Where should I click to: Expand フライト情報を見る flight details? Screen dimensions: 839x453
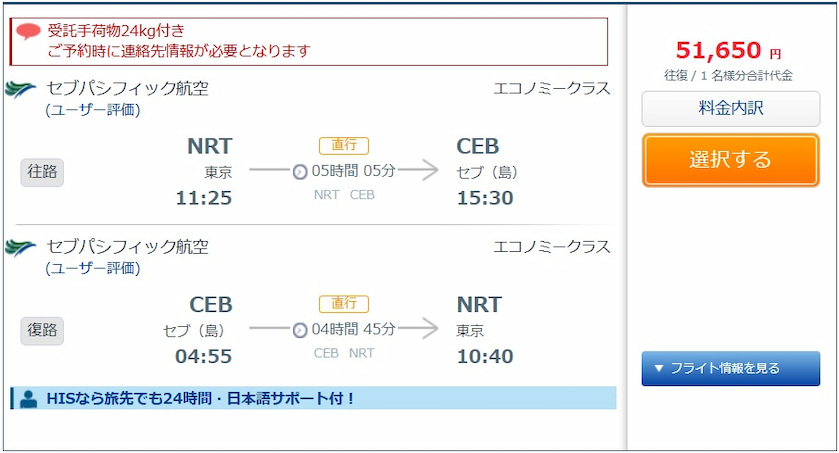coord(730,368)
